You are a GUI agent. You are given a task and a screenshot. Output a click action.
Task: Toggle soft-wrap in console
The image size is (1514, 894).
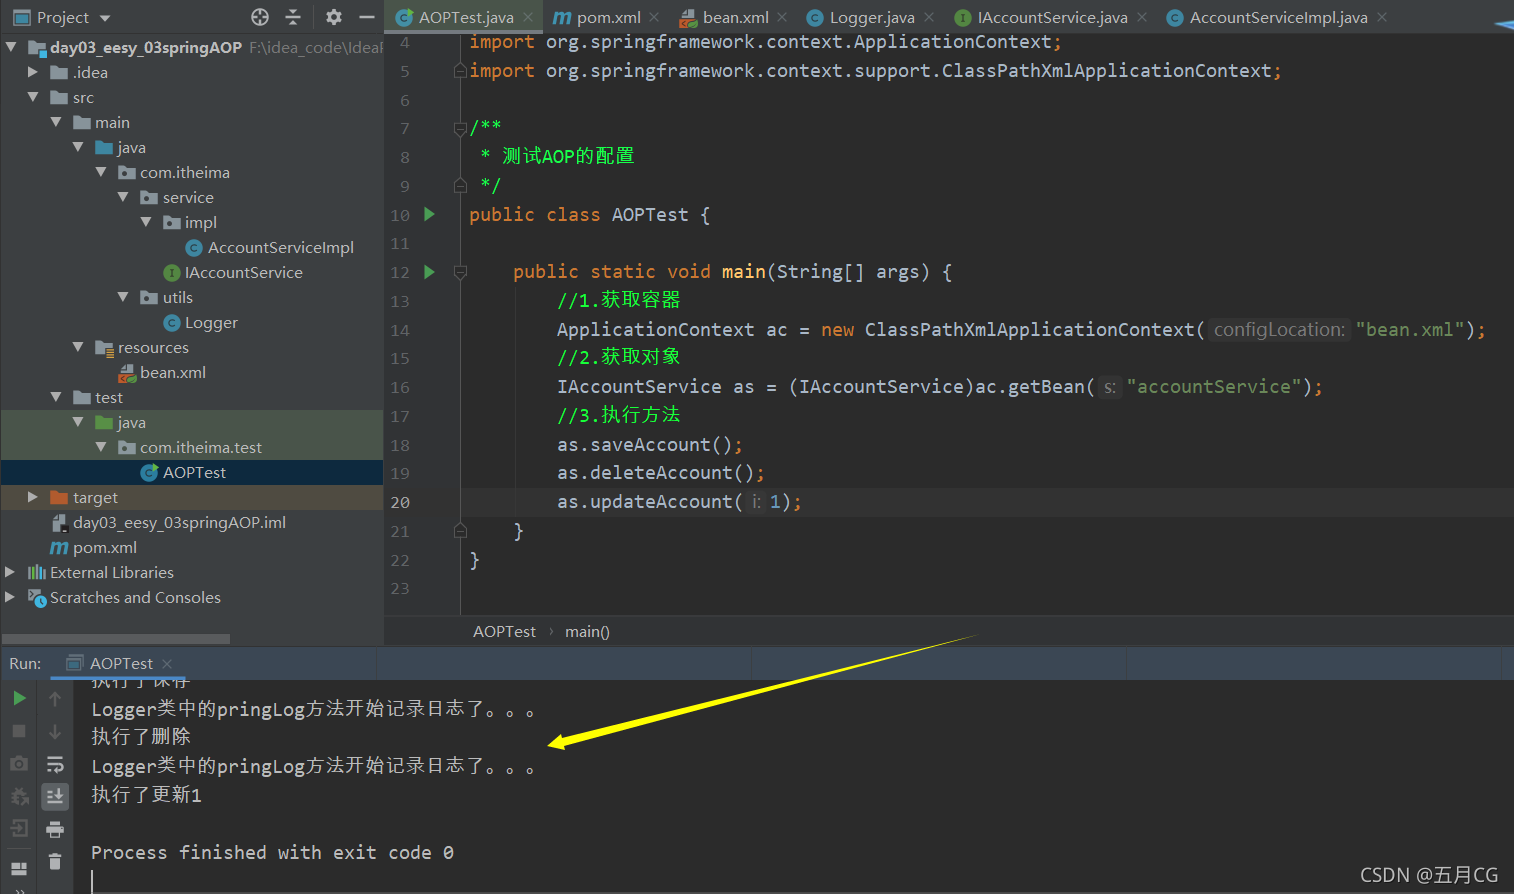click(55, 765)
